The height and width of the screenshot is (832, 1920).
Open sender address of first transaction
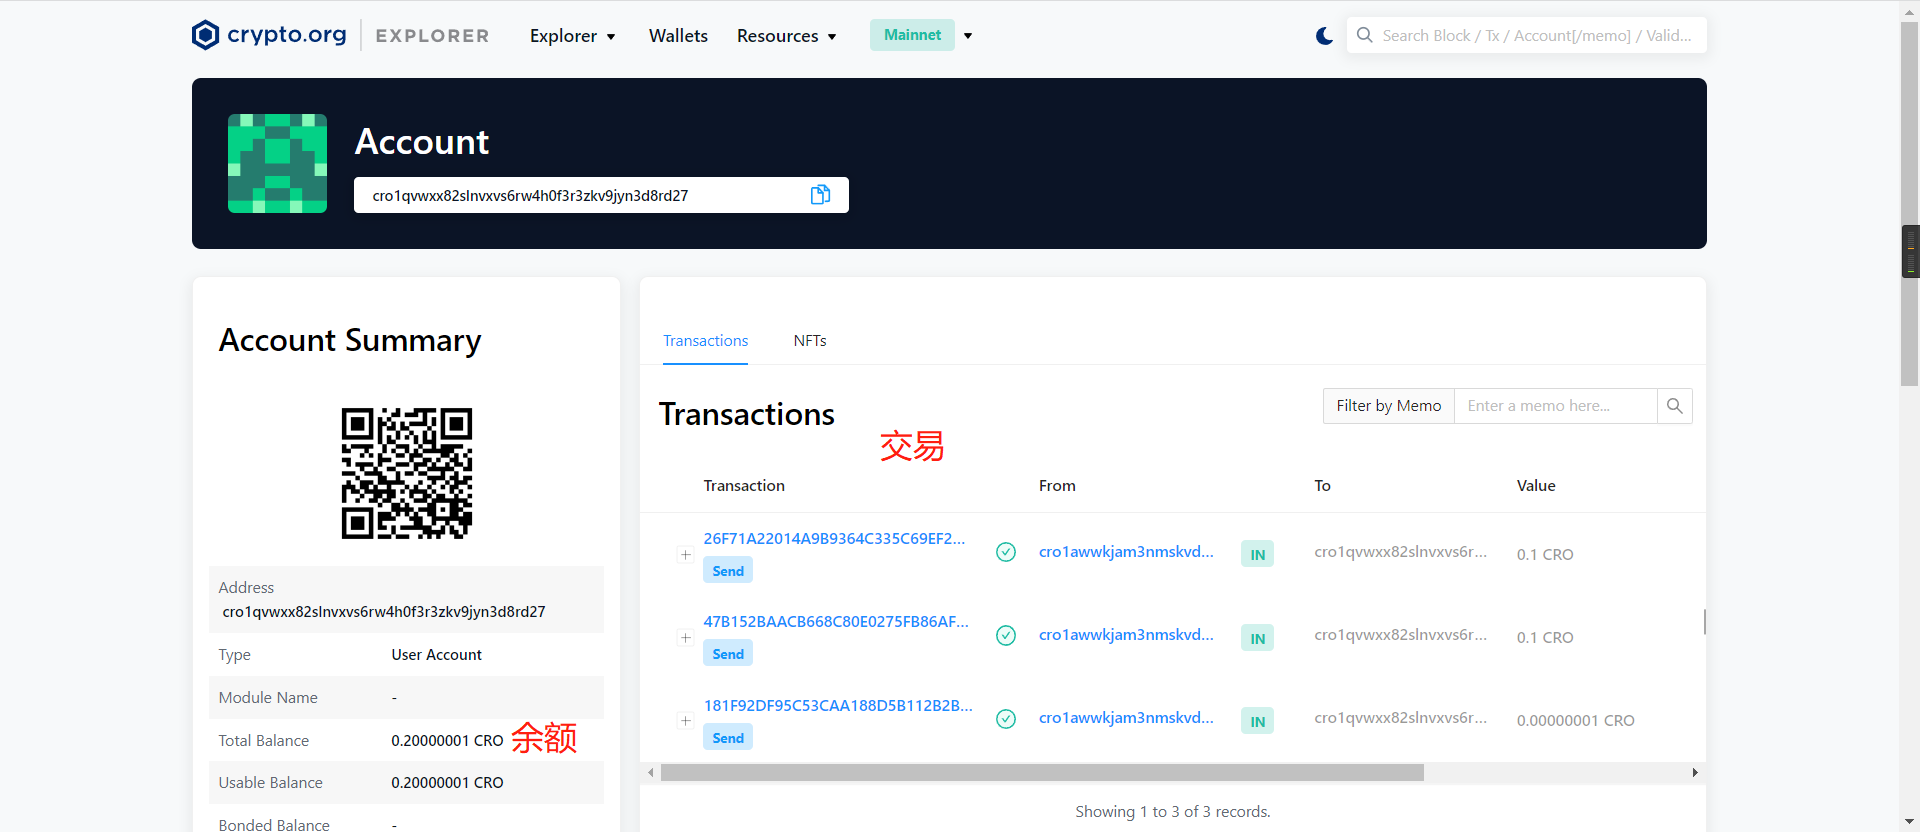[1126, 552]
